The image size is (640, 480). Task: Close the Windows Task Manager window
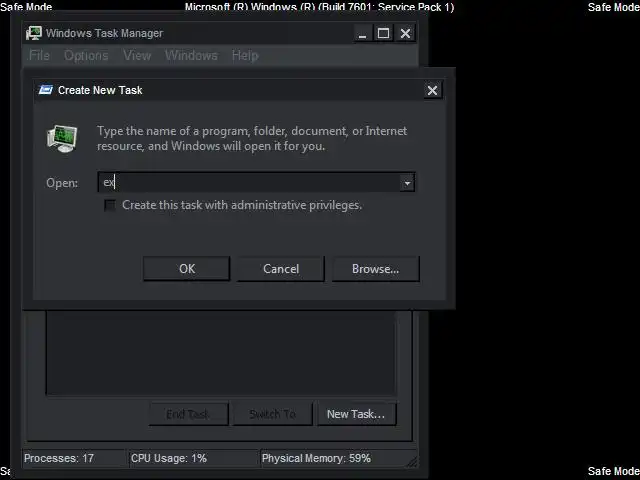click(x=405, y=33)
